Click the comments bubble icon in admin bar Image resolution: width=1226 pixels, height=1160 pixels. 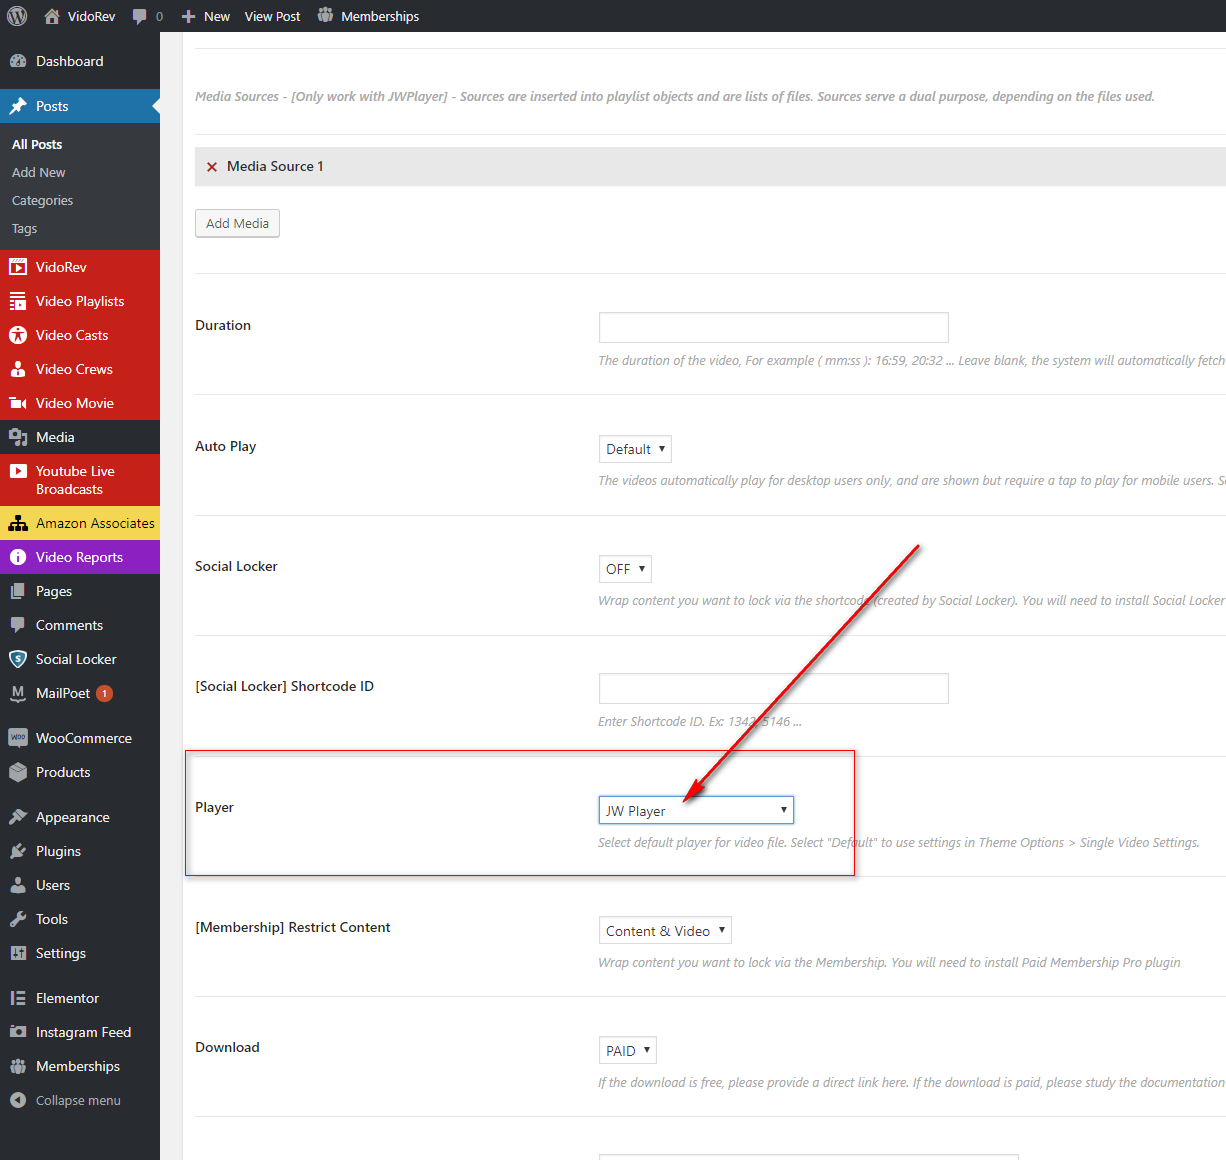point(139,16)
